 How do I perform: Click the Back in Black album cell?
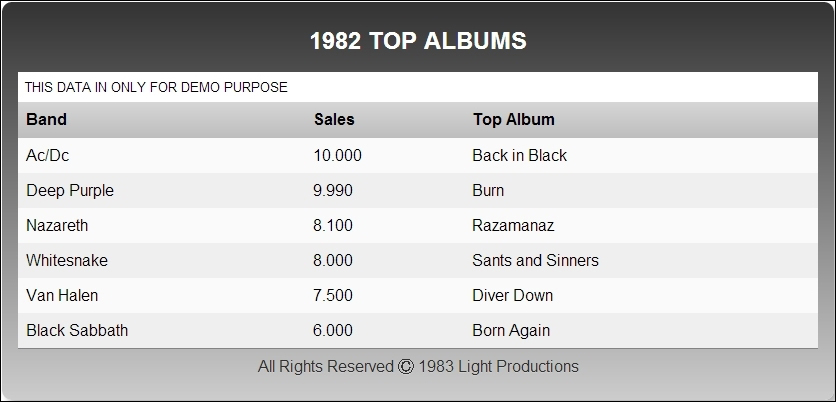(x=520, y=156)
